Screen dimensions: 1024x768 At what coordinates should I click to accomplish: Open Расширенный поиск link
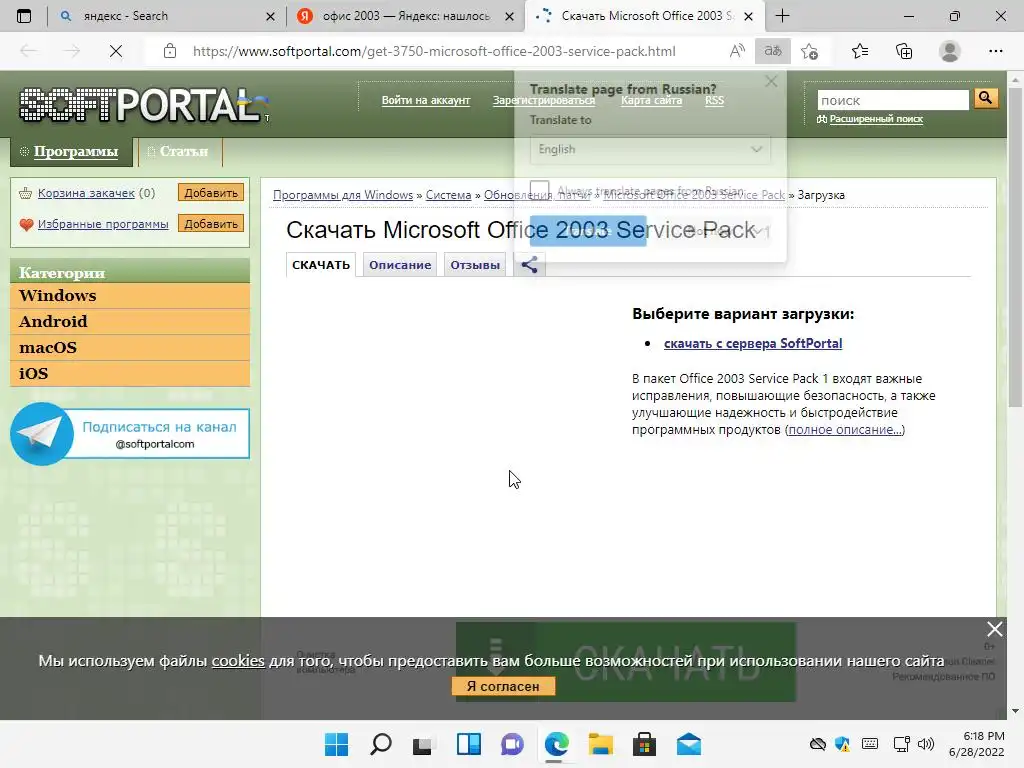(x=876, y=119)
